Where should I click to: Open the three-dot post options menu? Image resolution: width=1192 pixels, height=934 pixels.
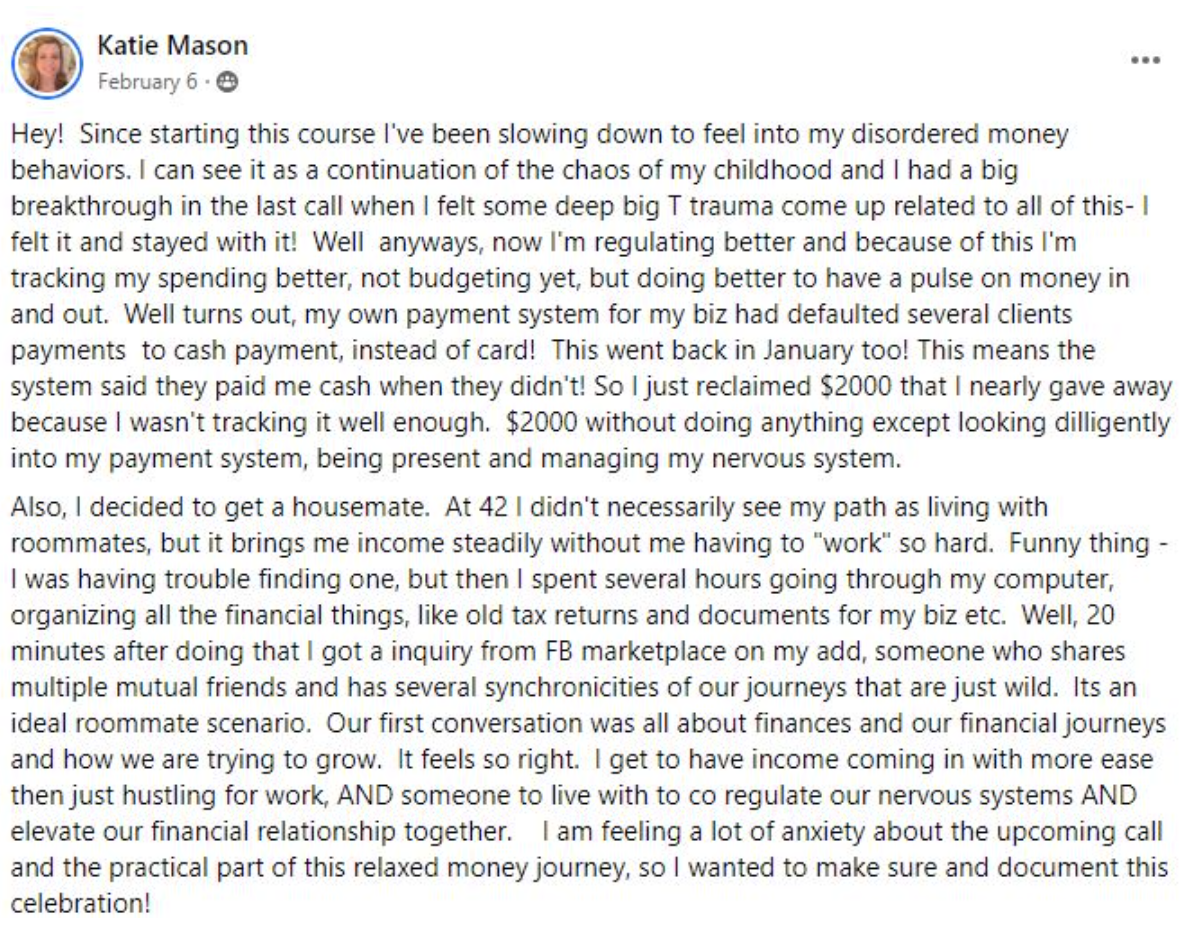[1145, 61]
